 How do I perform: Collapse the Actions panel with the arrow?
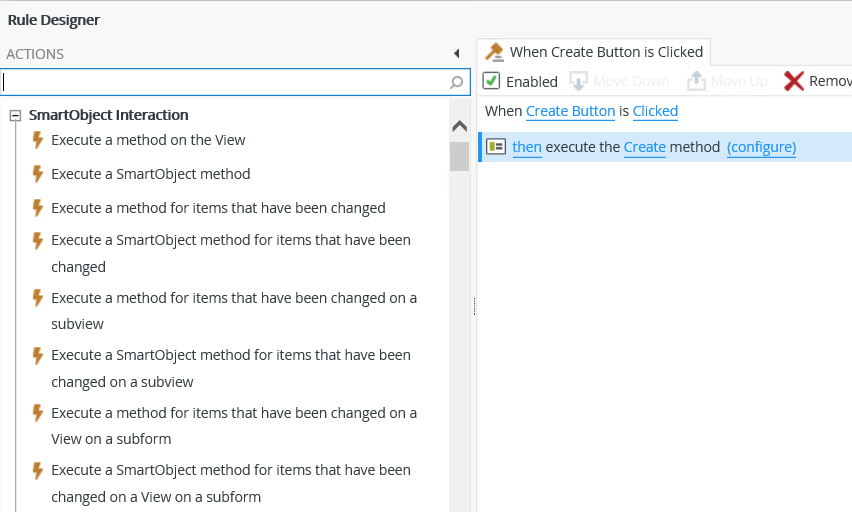pyautogui.click(x=456, y=53)
